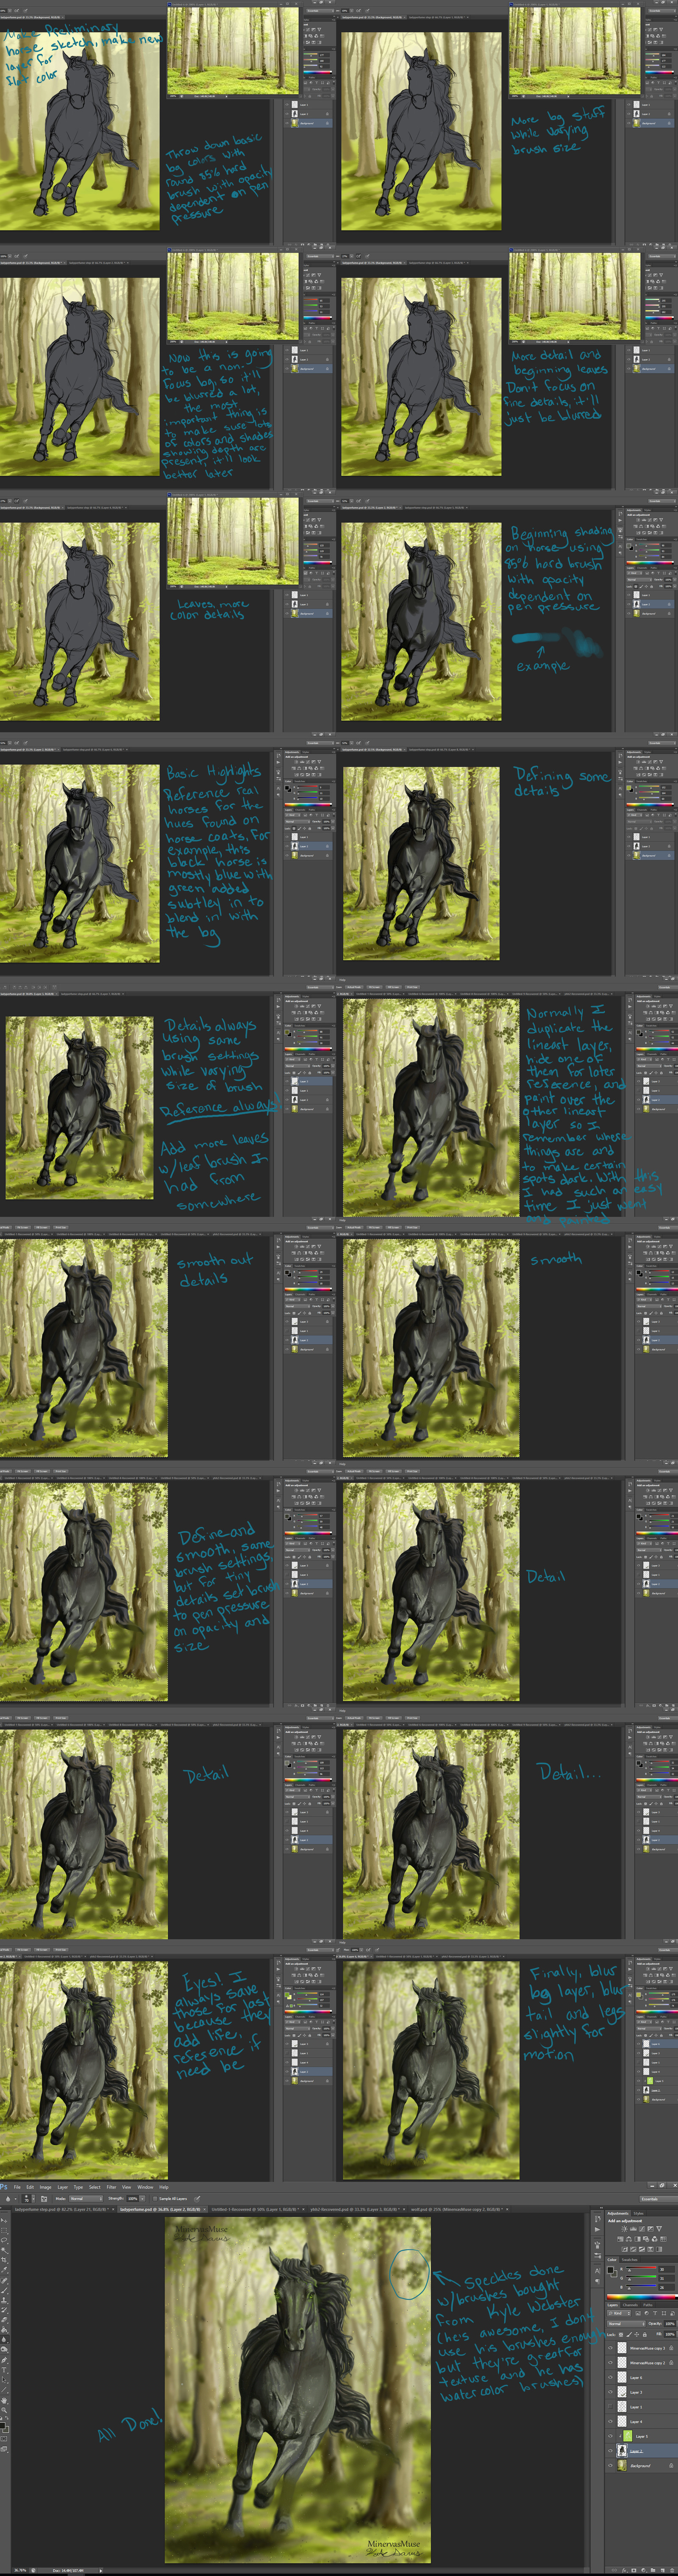Screen dimensions: 678x2576
Task: Open the Normal blend mode dropdown, final Layers panel
Action: pos(626,2324)
